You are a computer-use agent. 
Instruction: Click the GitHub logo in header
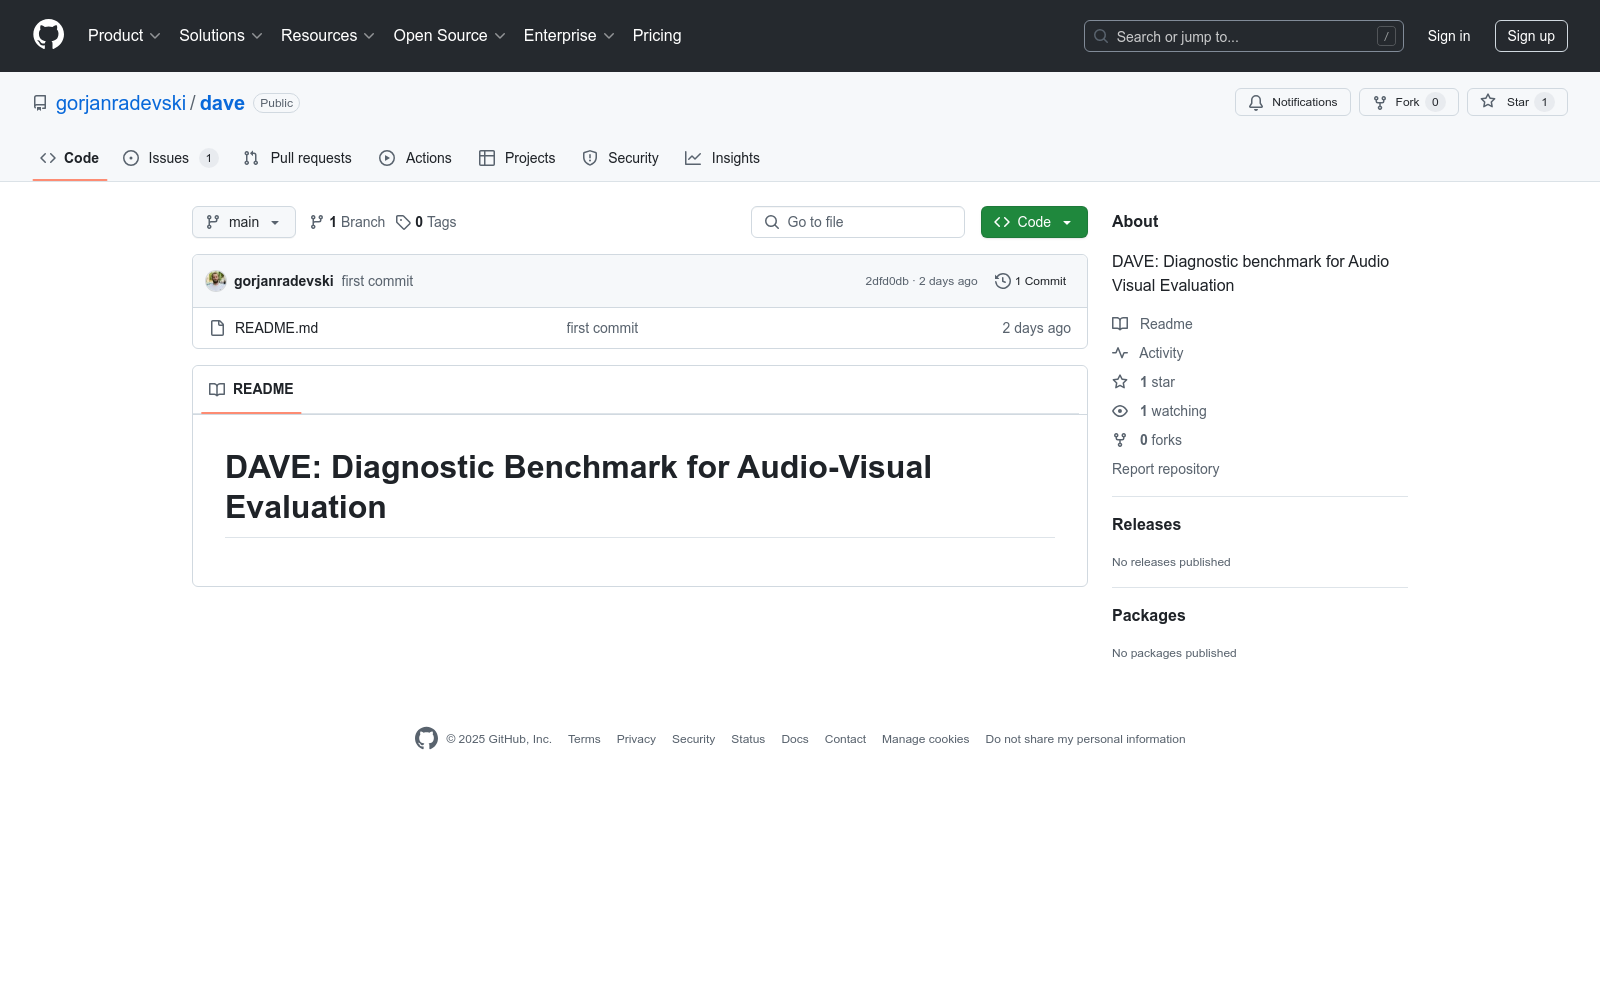(x=48, y=35)
